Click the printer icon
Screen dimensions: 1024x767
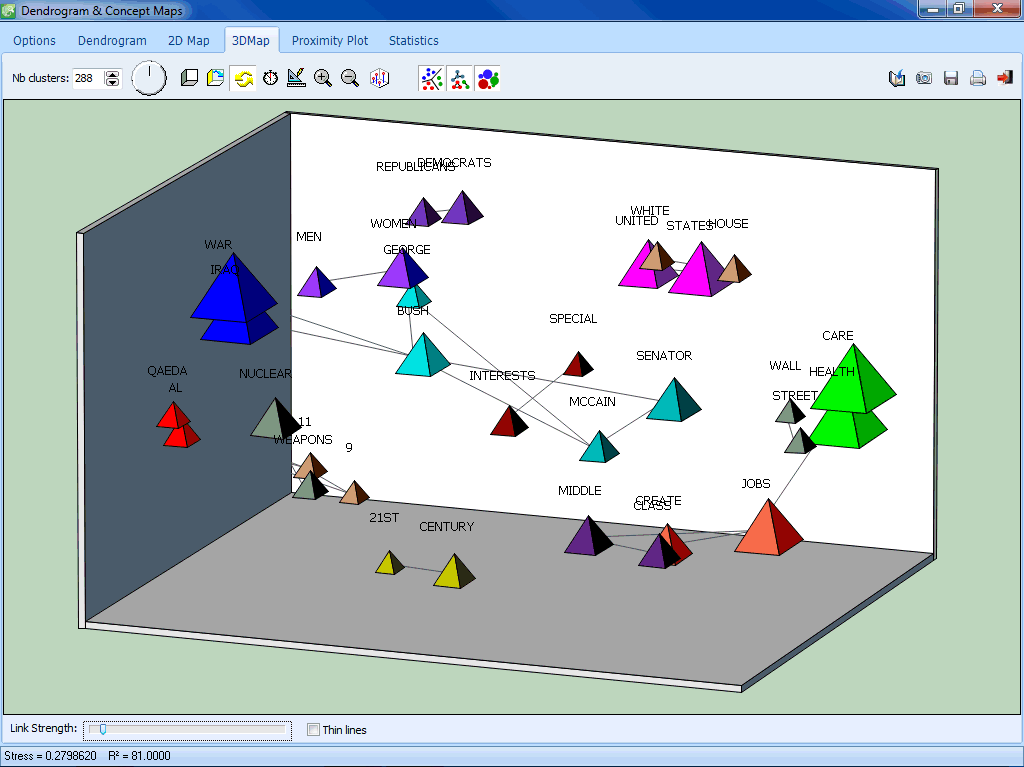pyautogui.click(x=978, y=78)
